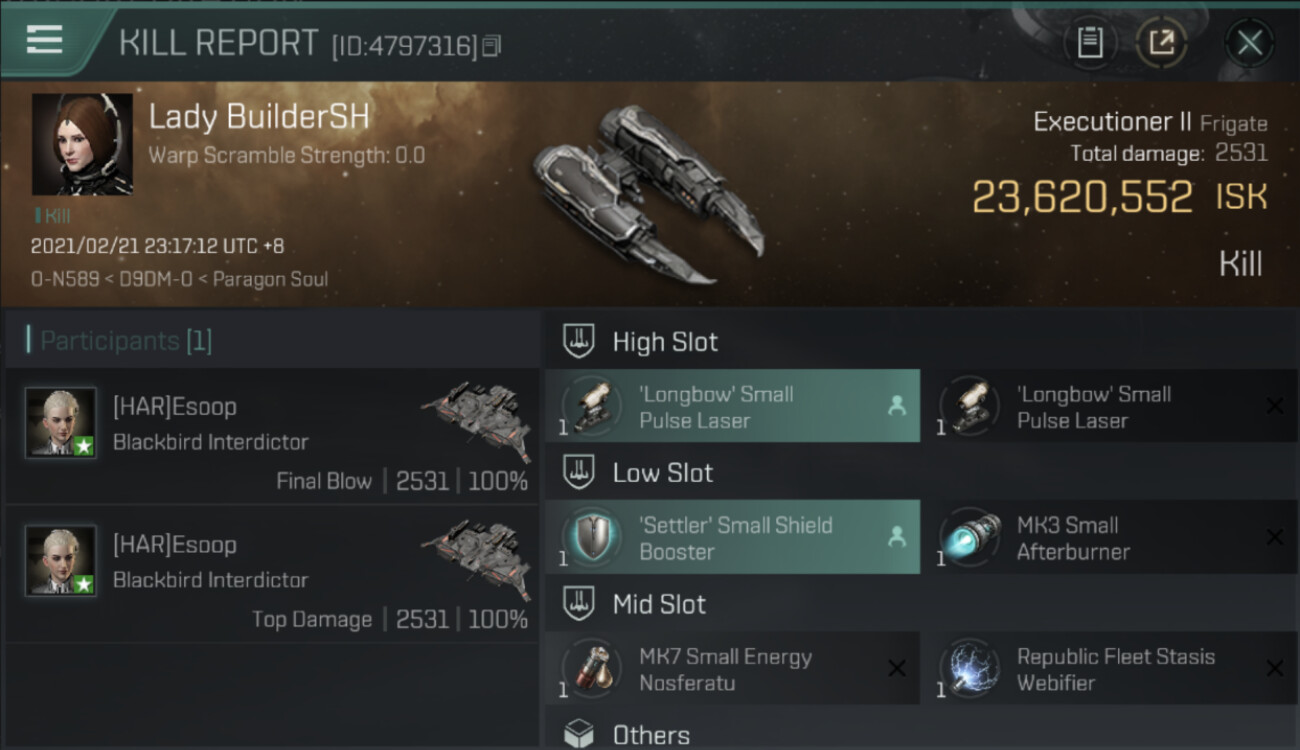Viewport: 1300px width, 750px height.
Task: View Lady BuilderSH's portrait
Action: [82, 144]
